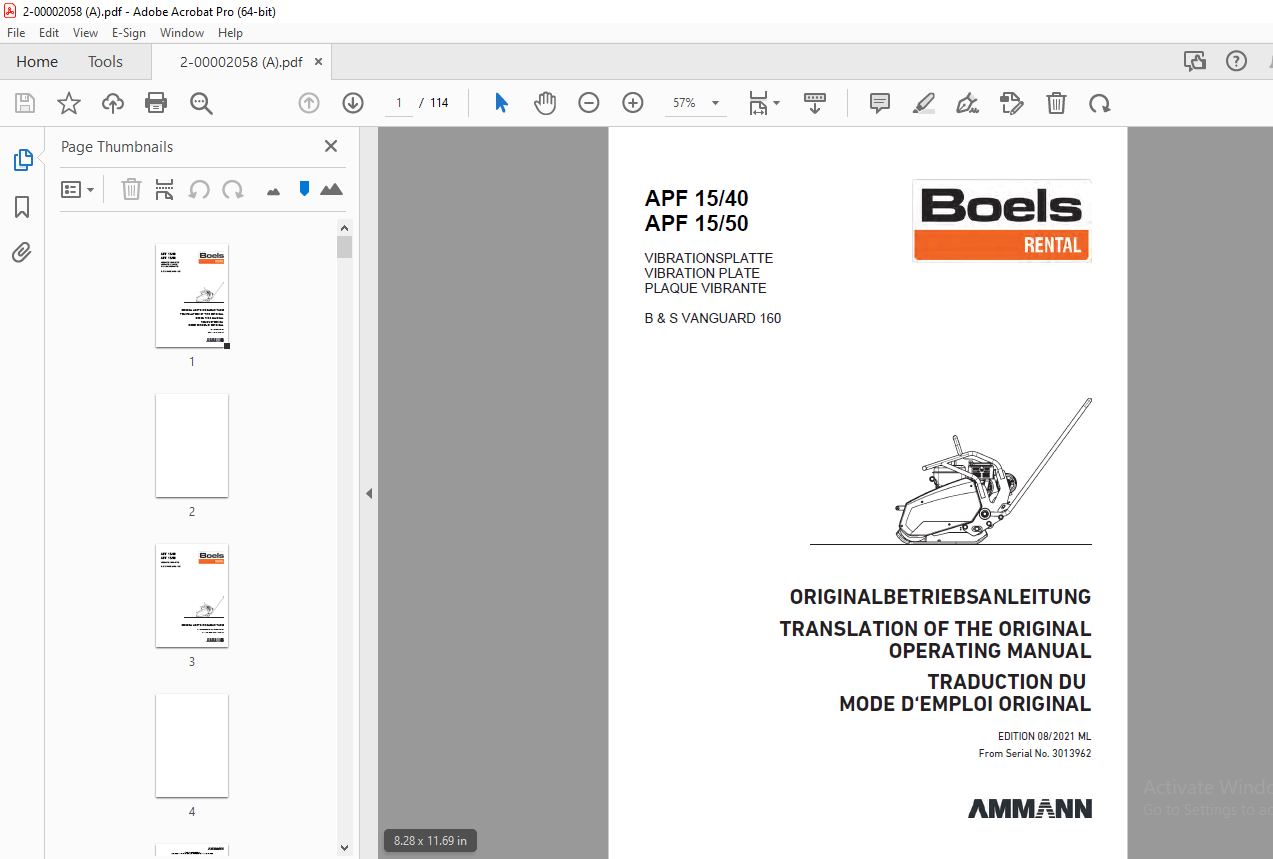The width and height of the screenshot is (1273, 859).
Task: Open the Window menu
Action: (x=182, y=32)
